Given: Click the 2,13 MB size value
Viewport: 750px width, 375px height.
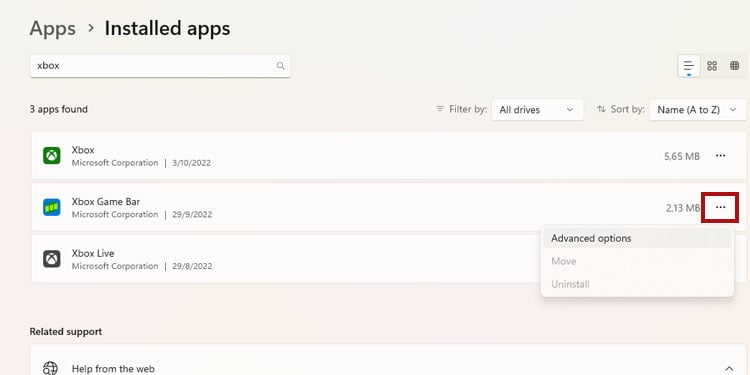Looking at the screenshot, I should [x=683, y=208].
